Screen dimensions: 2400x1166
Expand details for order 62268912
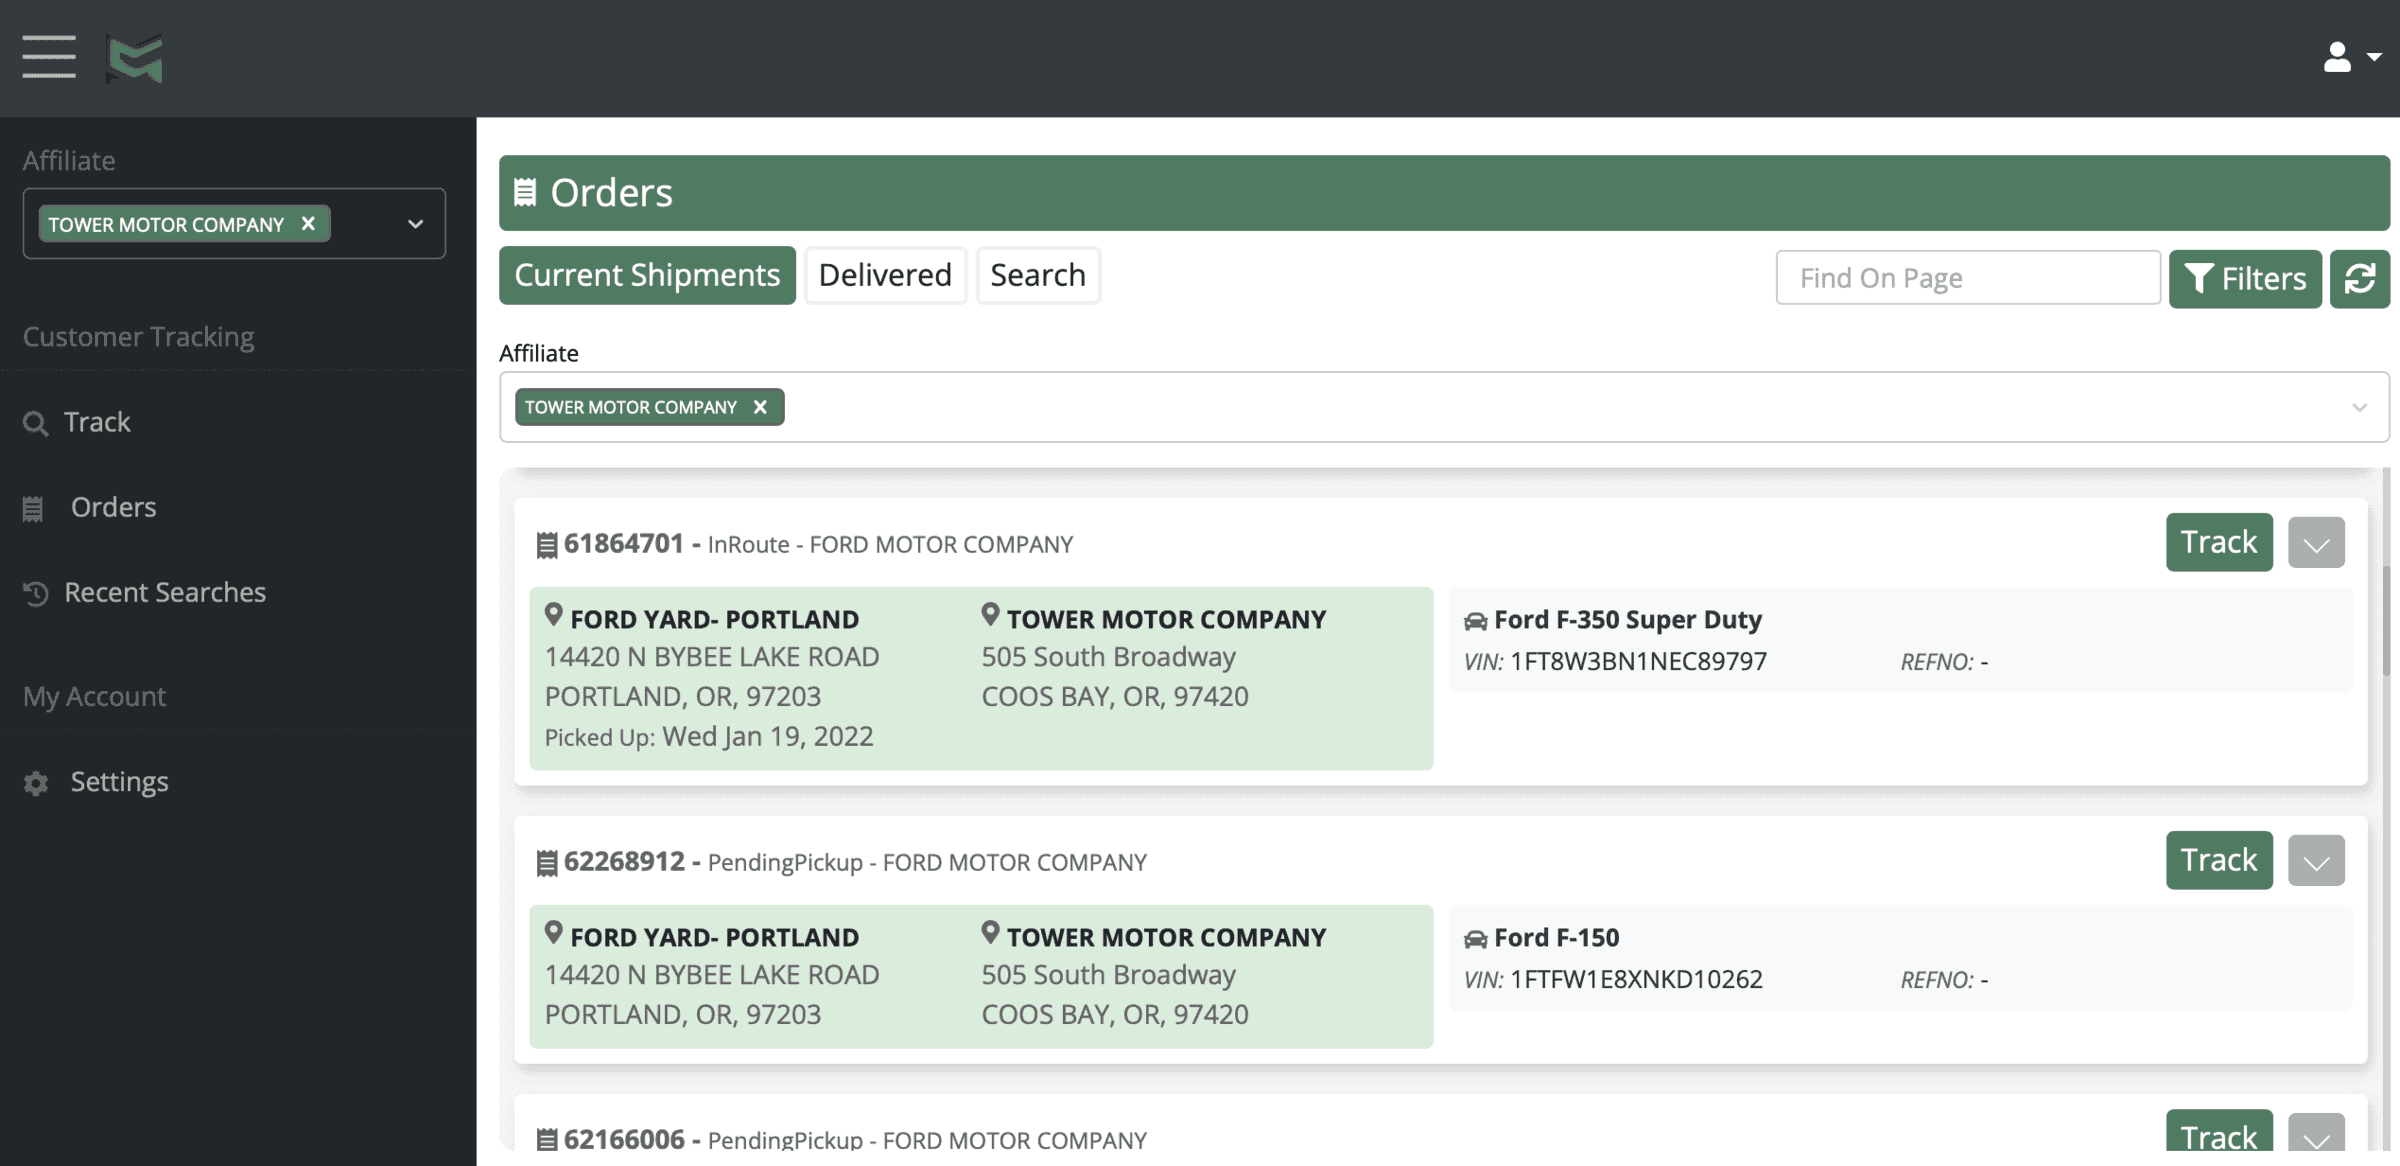(2316, 861)
